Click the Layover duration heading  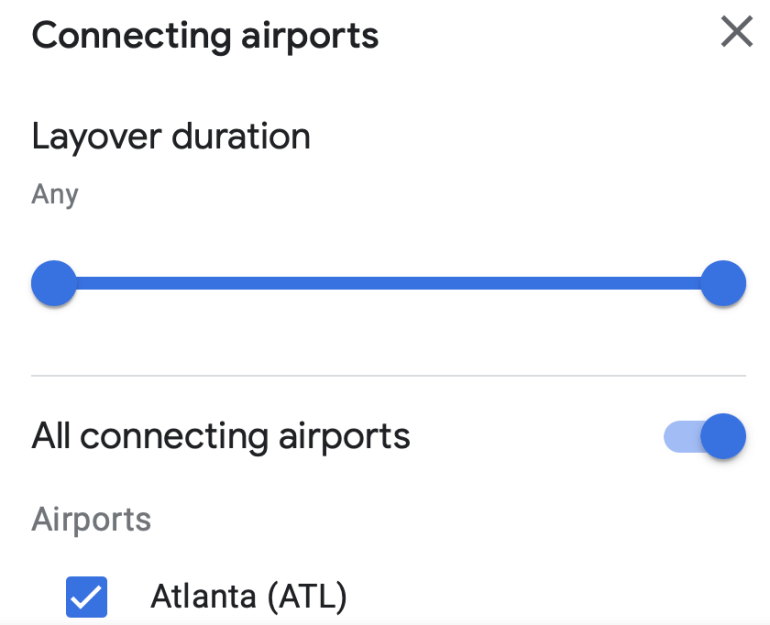tap(171, 136)
